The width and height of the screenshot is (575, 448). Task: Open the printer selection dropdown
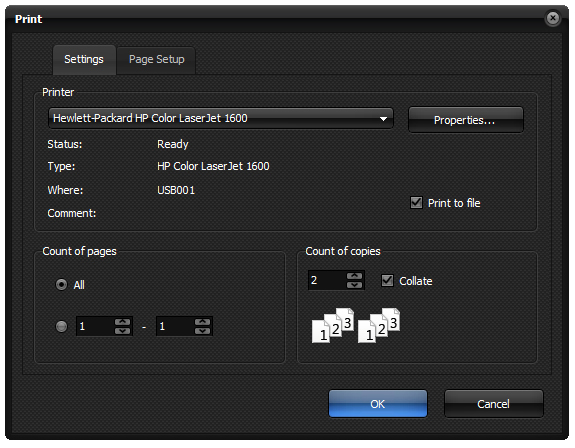tap(221, 118)
